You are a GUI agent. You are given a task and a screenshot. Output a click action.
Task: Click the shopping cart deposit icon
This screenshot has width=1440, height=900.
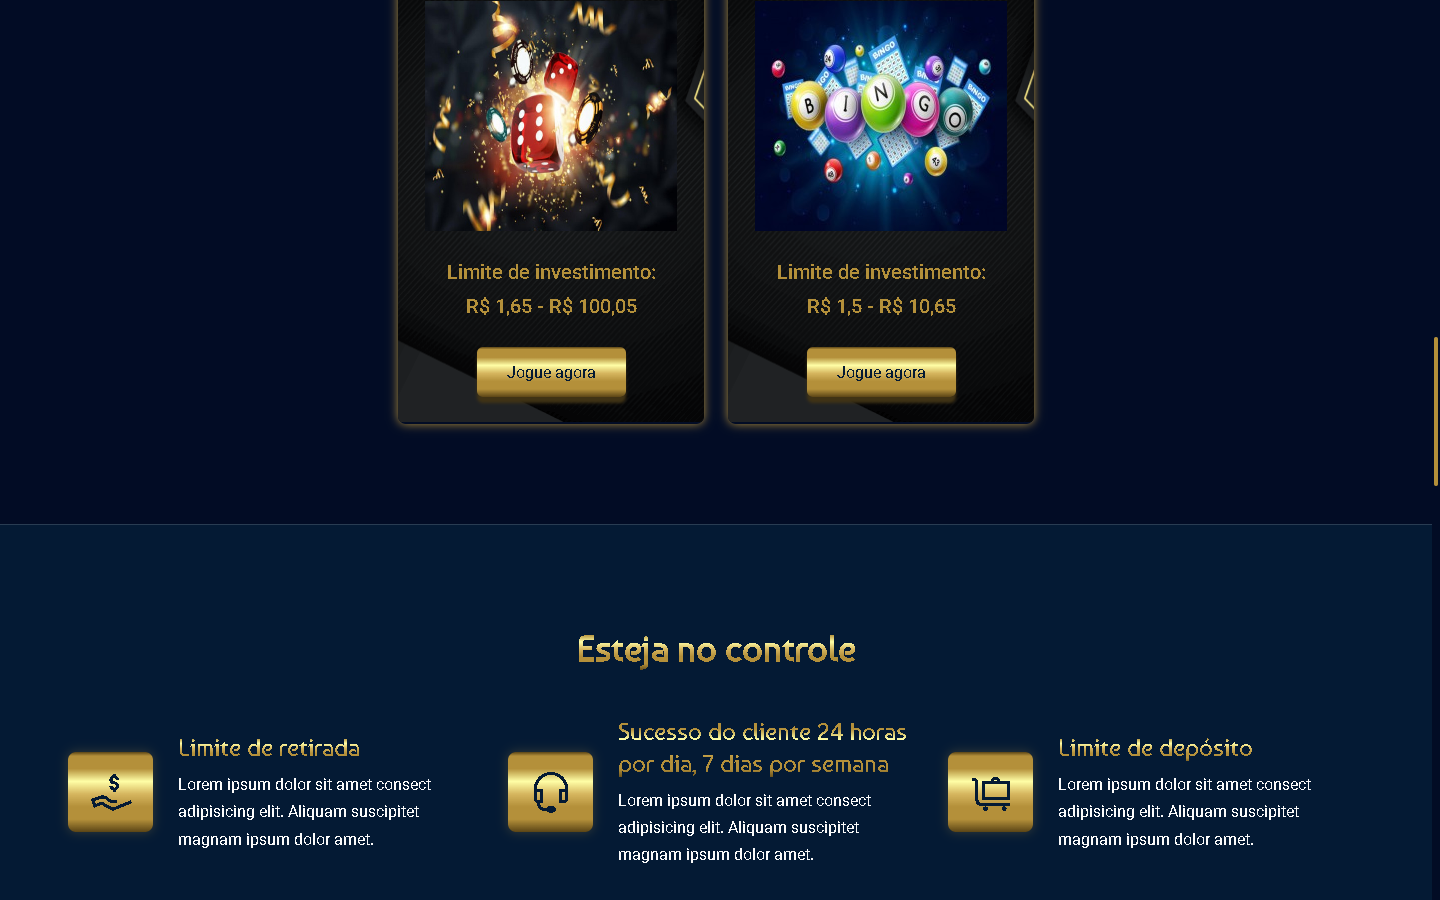(x=990, y=791)
